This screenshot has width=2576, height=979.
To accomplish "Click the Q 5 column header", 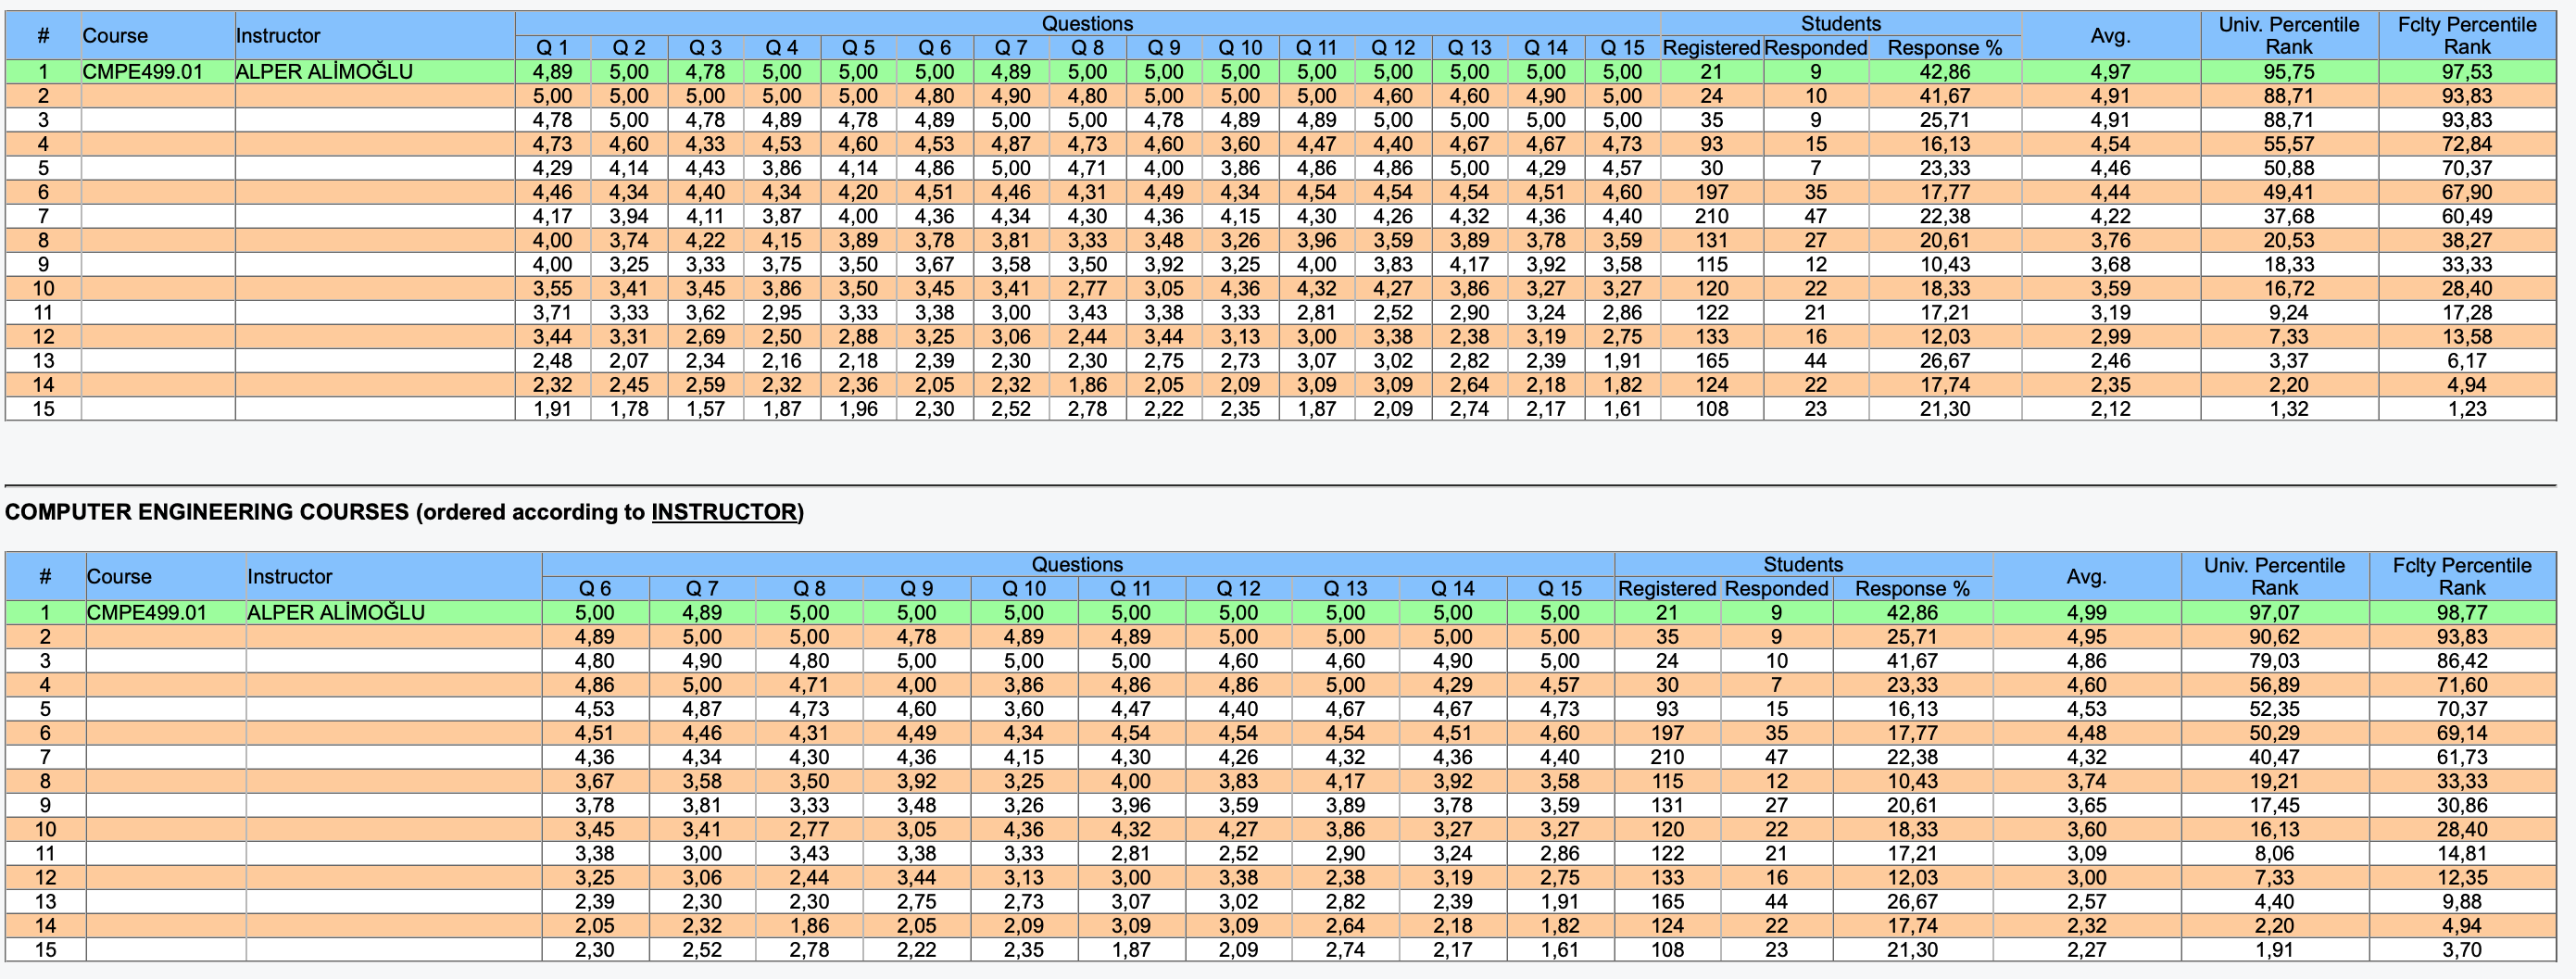I will click(858, 48).
